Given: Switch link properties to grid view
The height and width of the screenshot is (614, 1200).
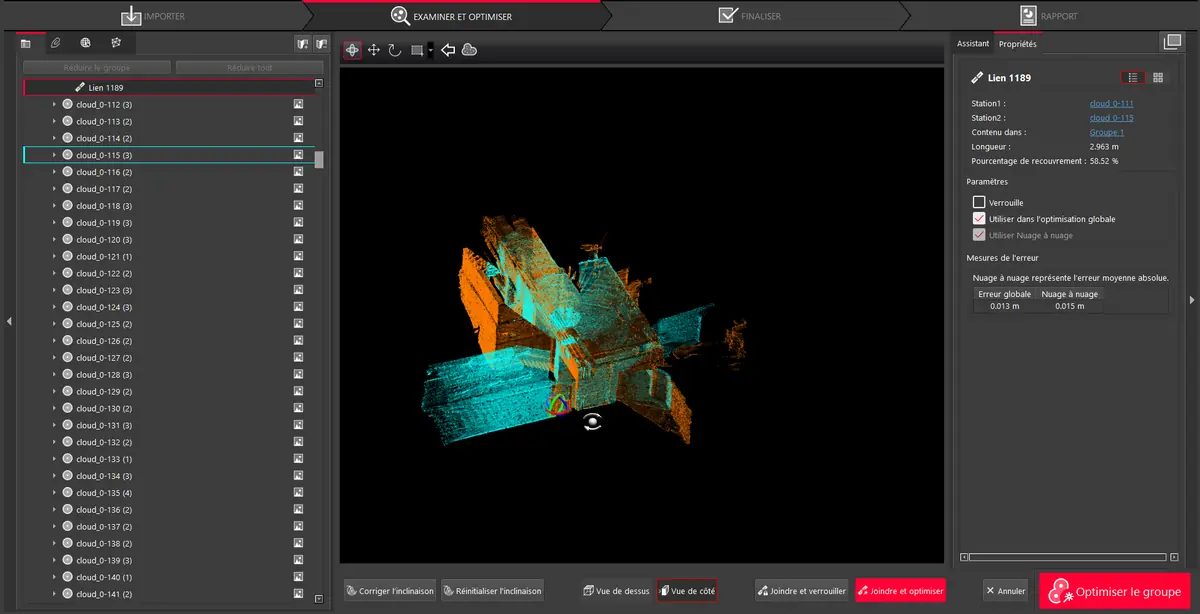Looking at the screenshot, I should [1157, 77].
